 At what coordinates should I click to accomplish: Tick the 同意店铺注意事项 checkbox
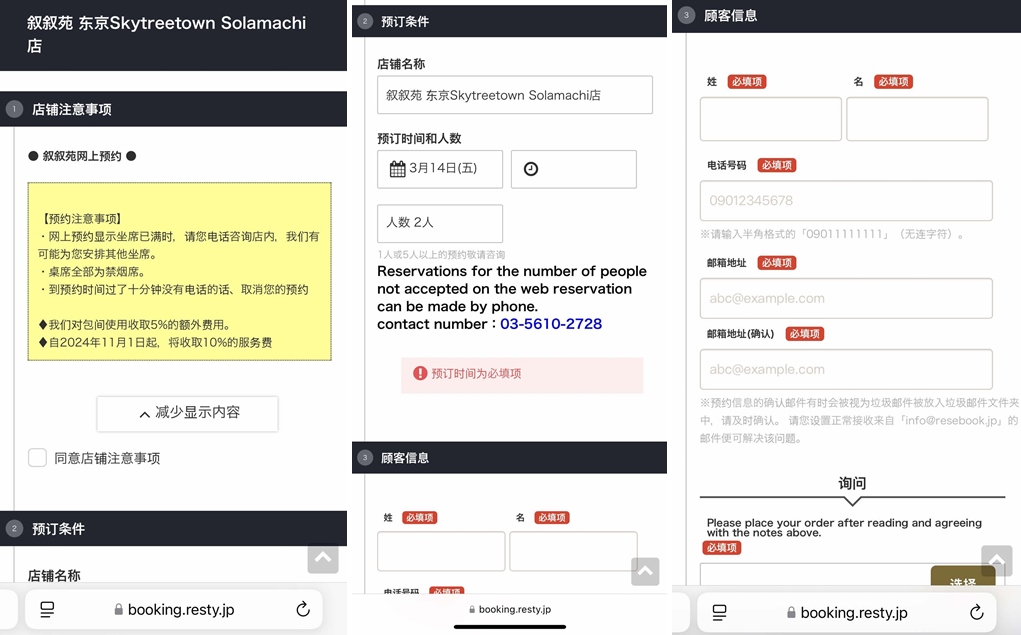coord(37,458)
